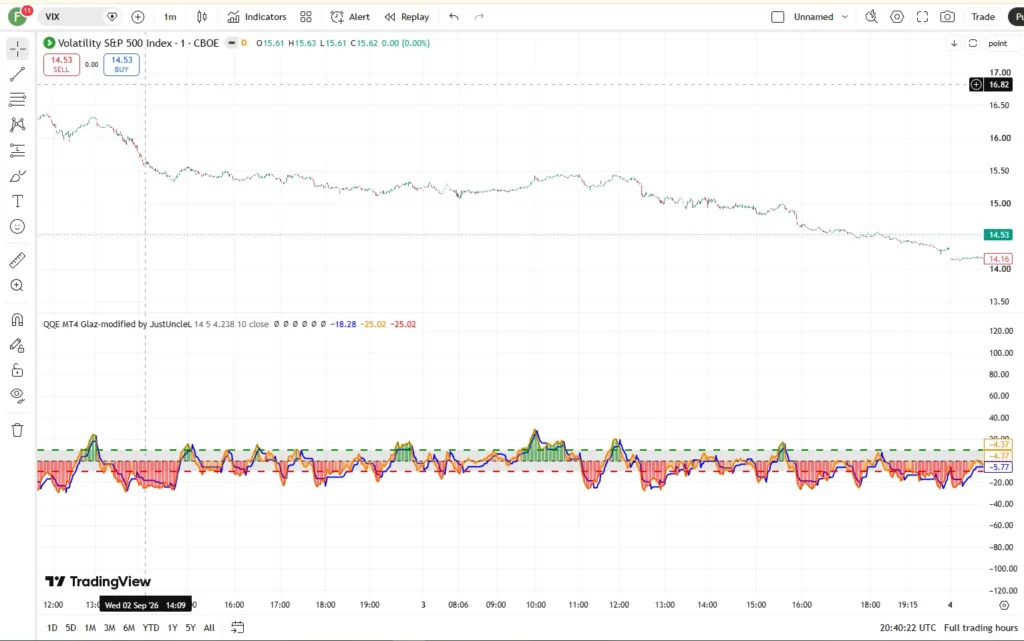This screenshot has height=641, width=1024.
Task: Click the D data-delay badge in legend
Action: pos(244,43)
